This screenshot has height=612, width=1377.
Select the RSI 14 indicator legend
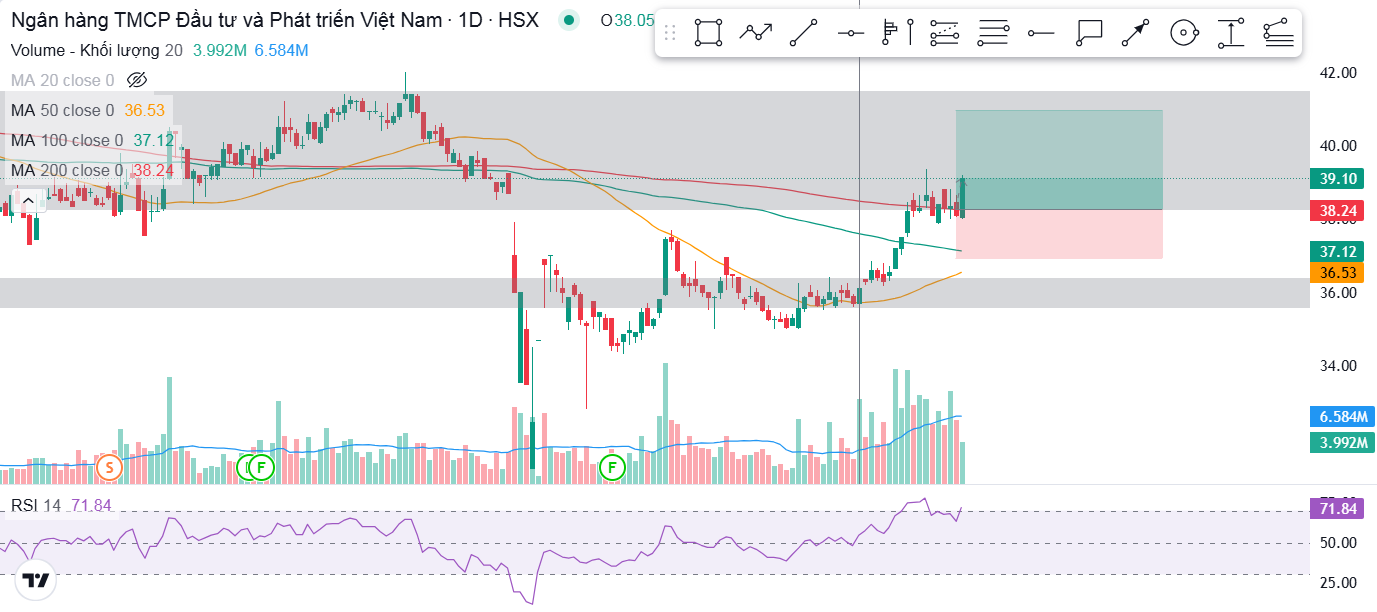pos(36,506)
